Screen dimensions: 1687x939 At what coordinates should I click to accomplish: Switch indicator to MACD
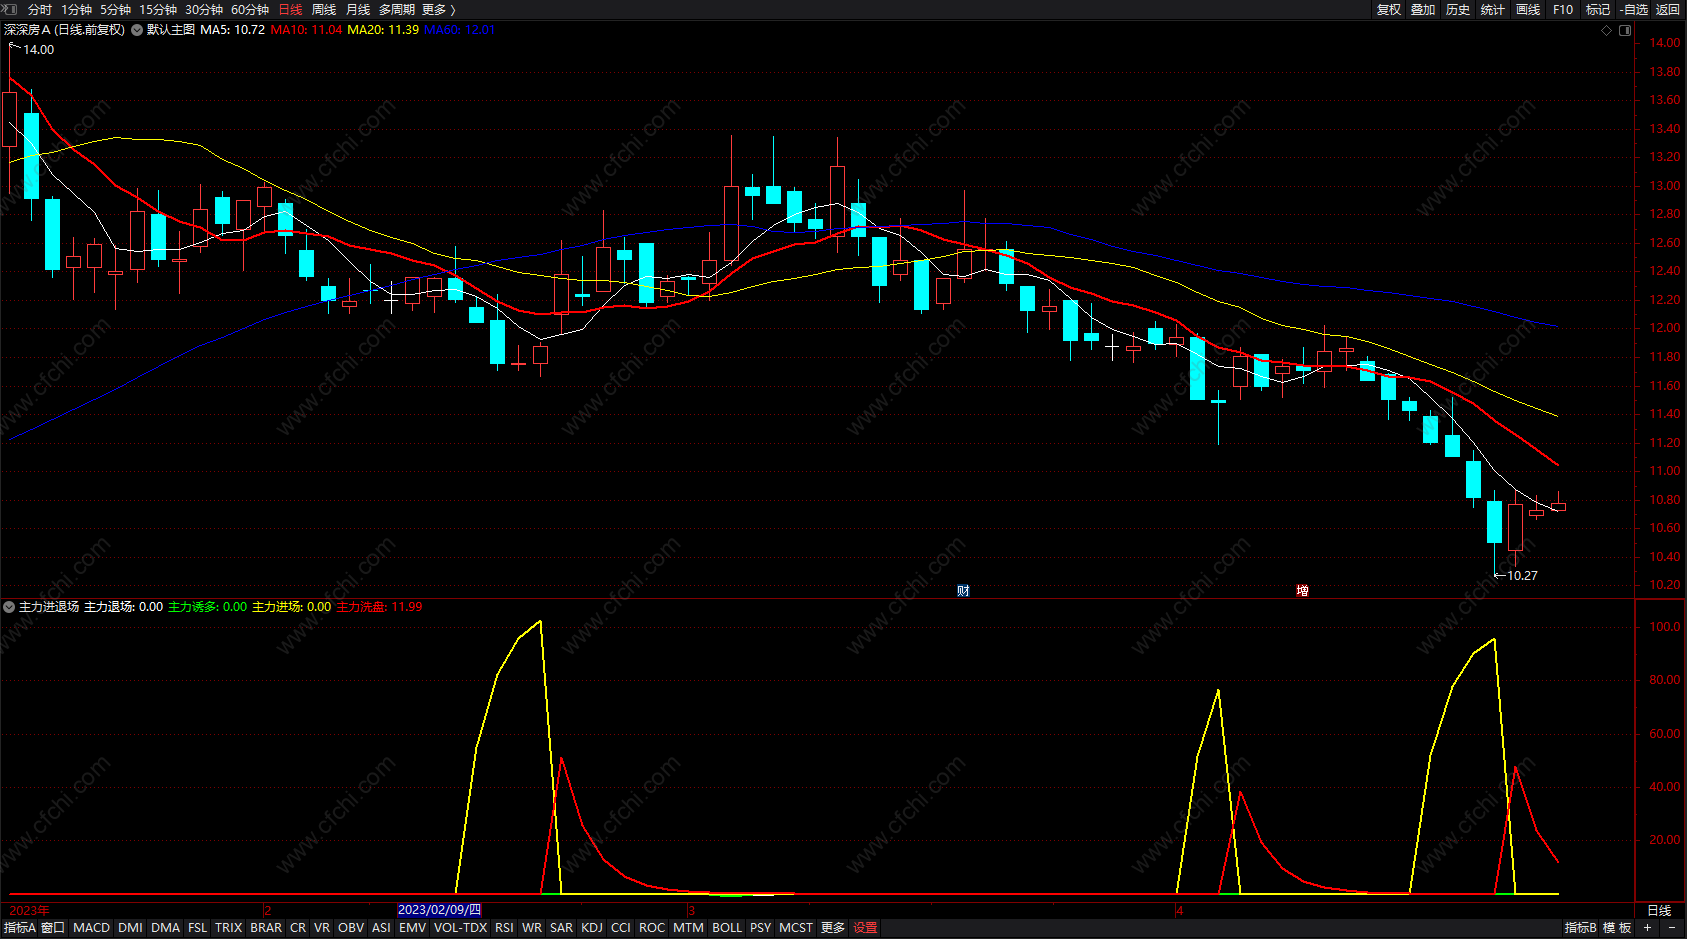click(92, 928)
